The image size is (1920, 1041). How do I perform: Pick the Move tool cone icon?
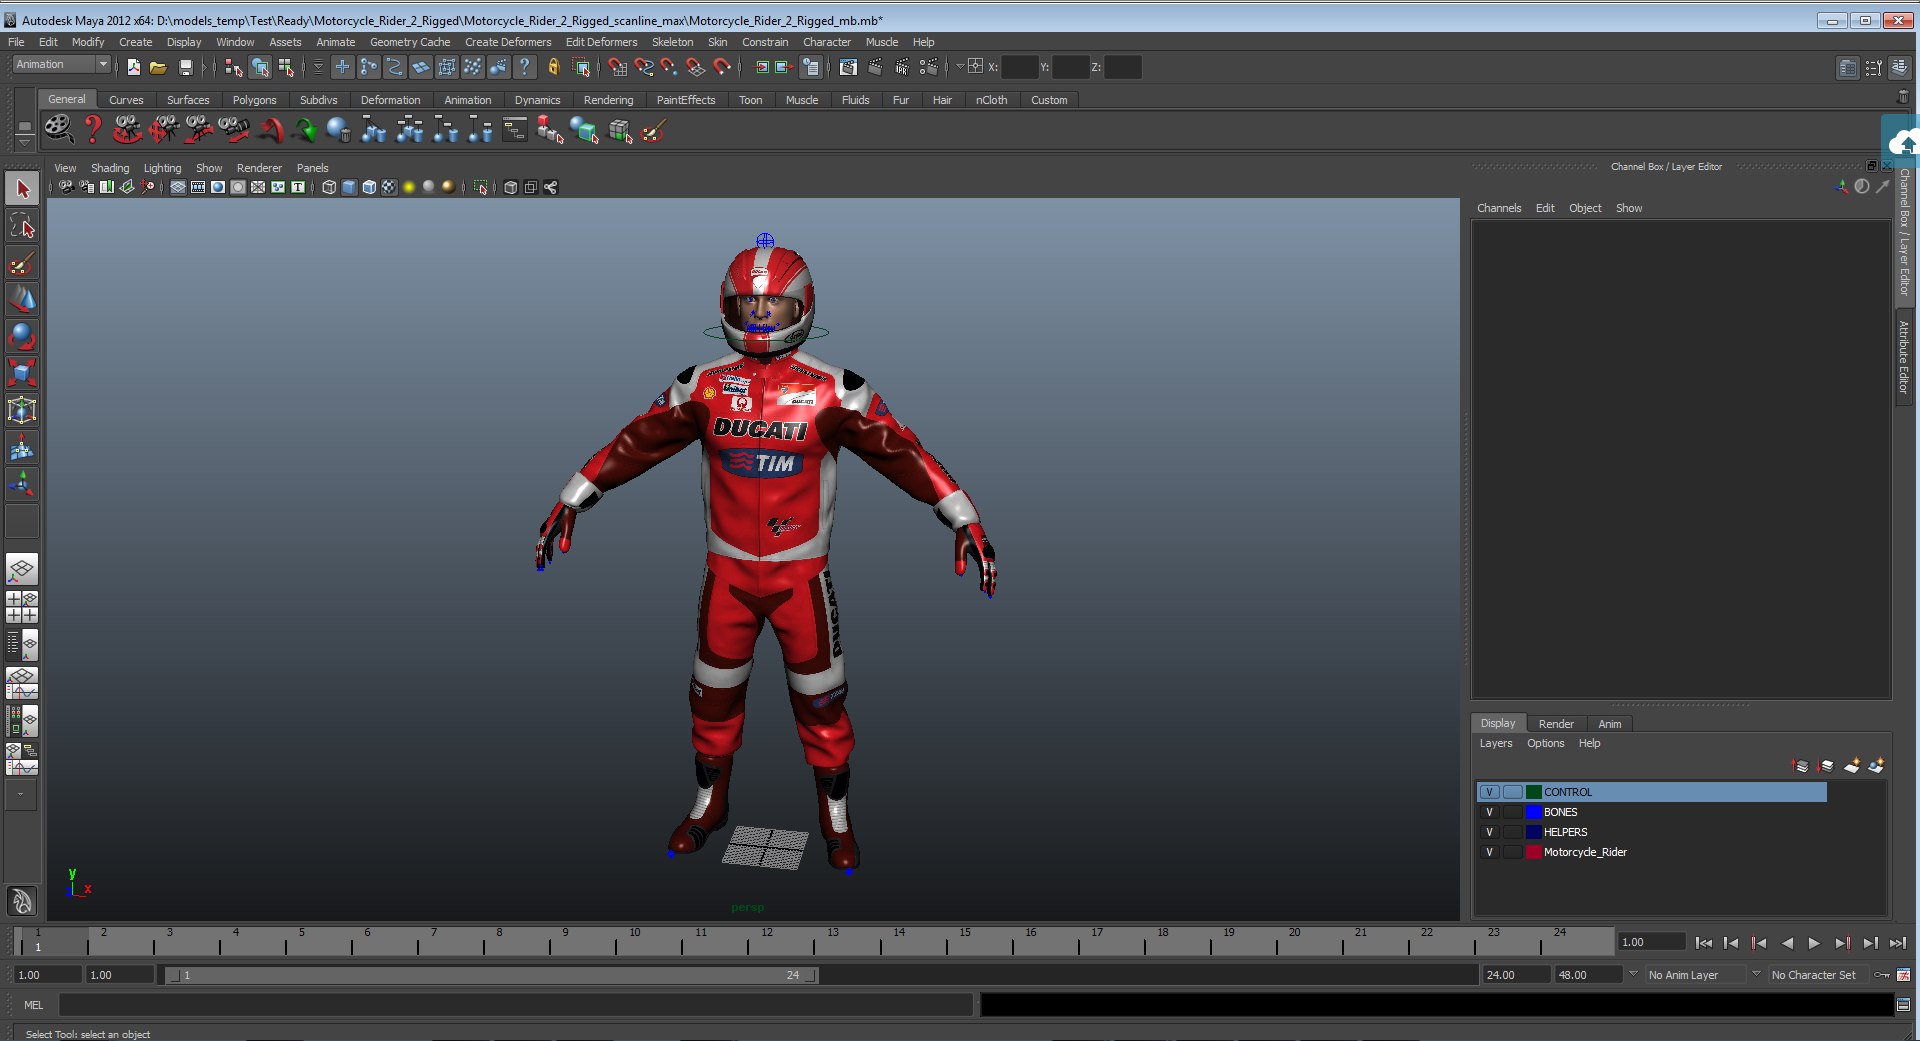coord(22,299)
